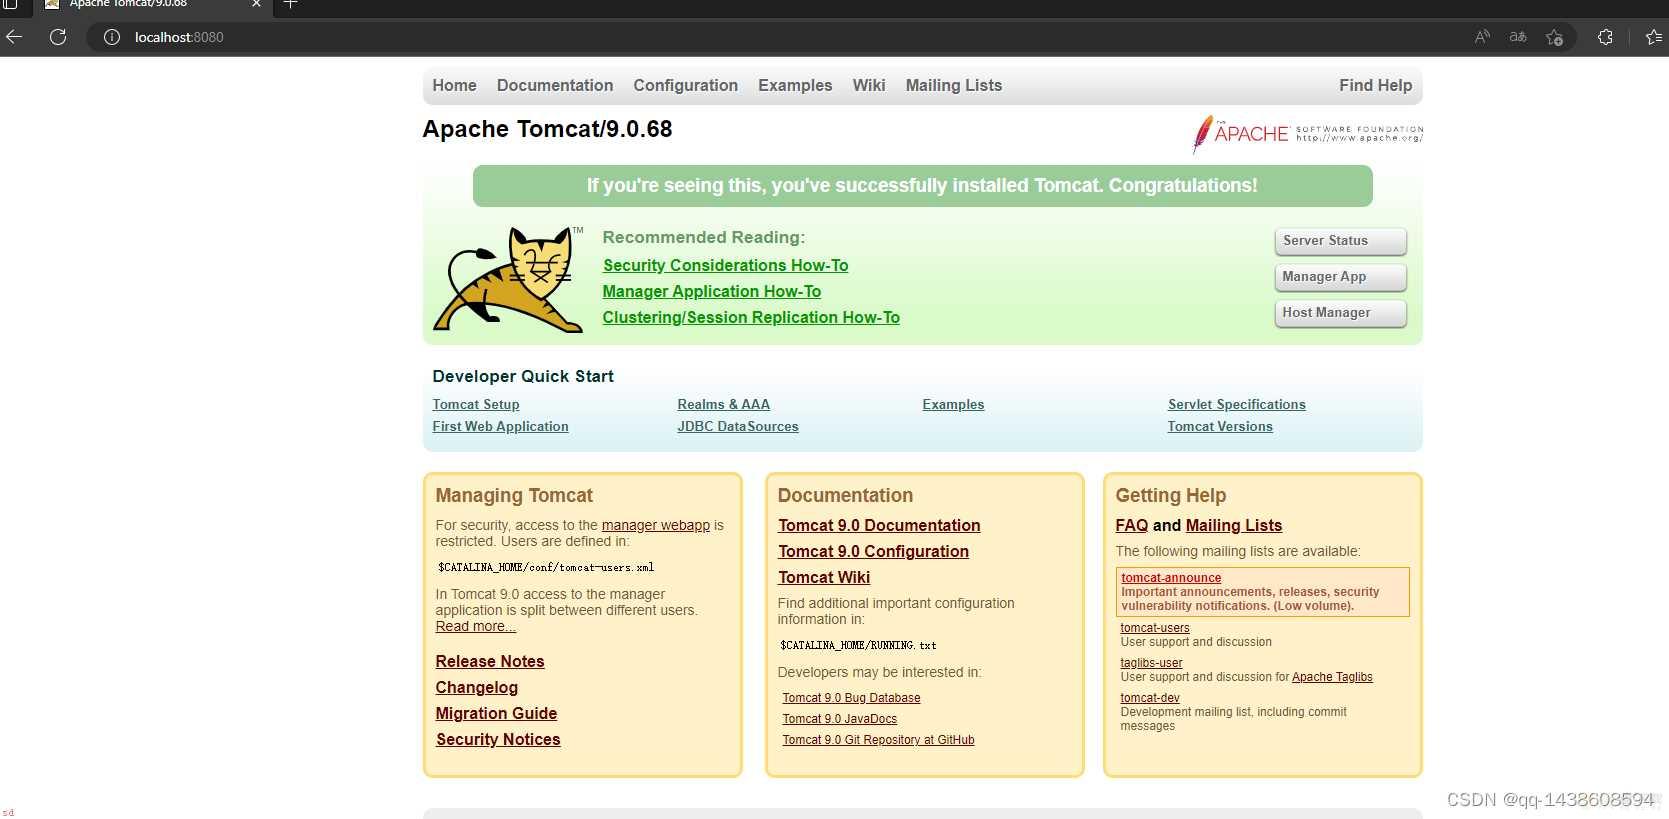Click the successful install congratulations banner
The image size is (1669, 819).
922,186
